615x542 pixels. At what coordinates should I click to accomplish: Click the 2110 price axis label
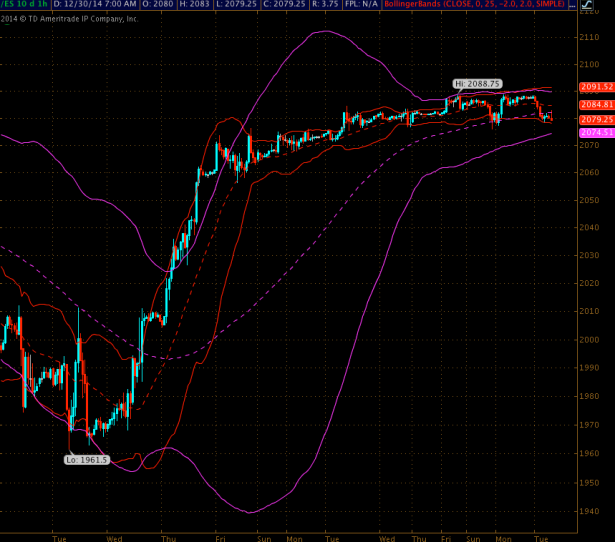point(590,37)
